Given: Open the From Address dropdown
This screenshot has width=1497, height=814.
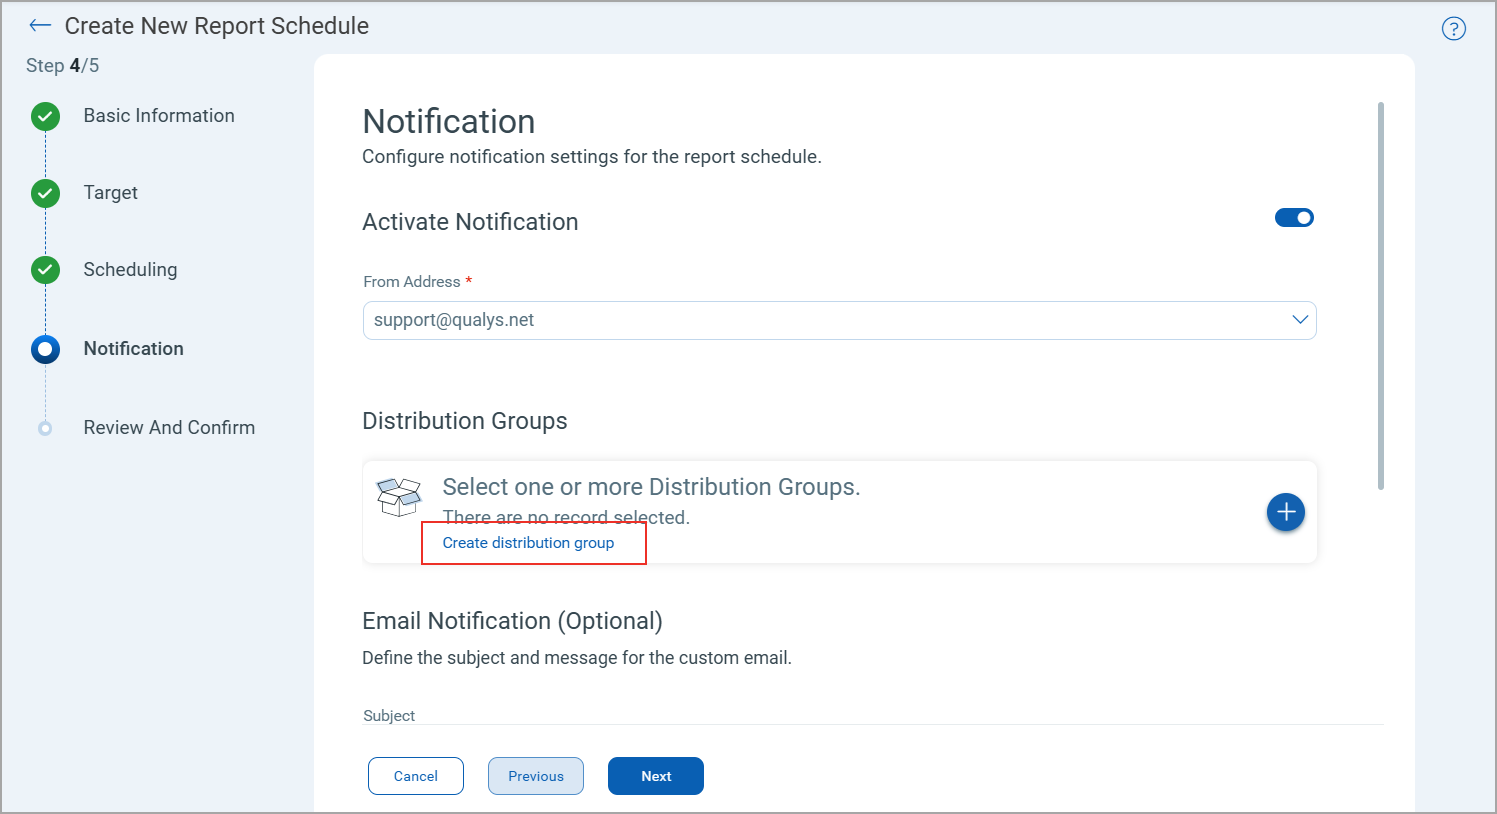Looking at the screenshot, I should [839, 320].
